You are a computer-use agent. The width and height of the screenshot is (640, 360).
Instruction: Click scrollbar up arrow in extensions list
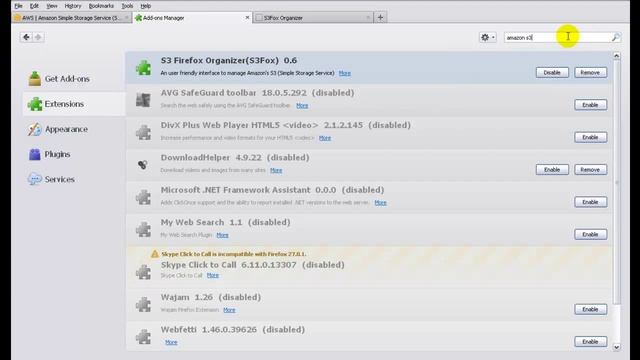pos(616,56)
